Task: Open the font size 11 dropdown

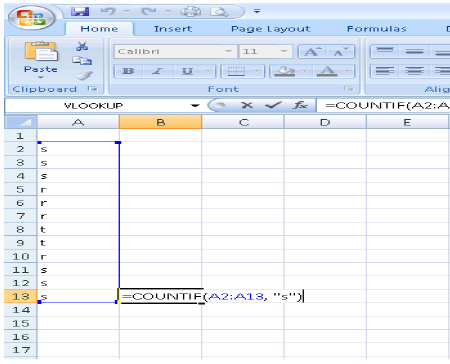Action: (x=284, y=51)
